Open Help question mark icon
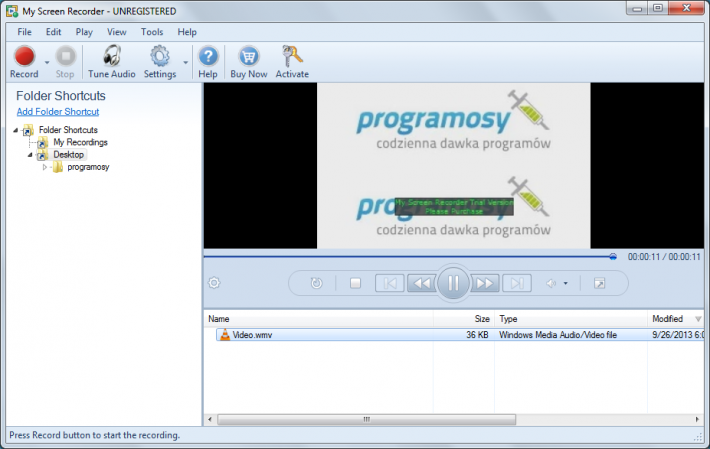The height and width of the screenshot is (449, 710). click(208, 62)
